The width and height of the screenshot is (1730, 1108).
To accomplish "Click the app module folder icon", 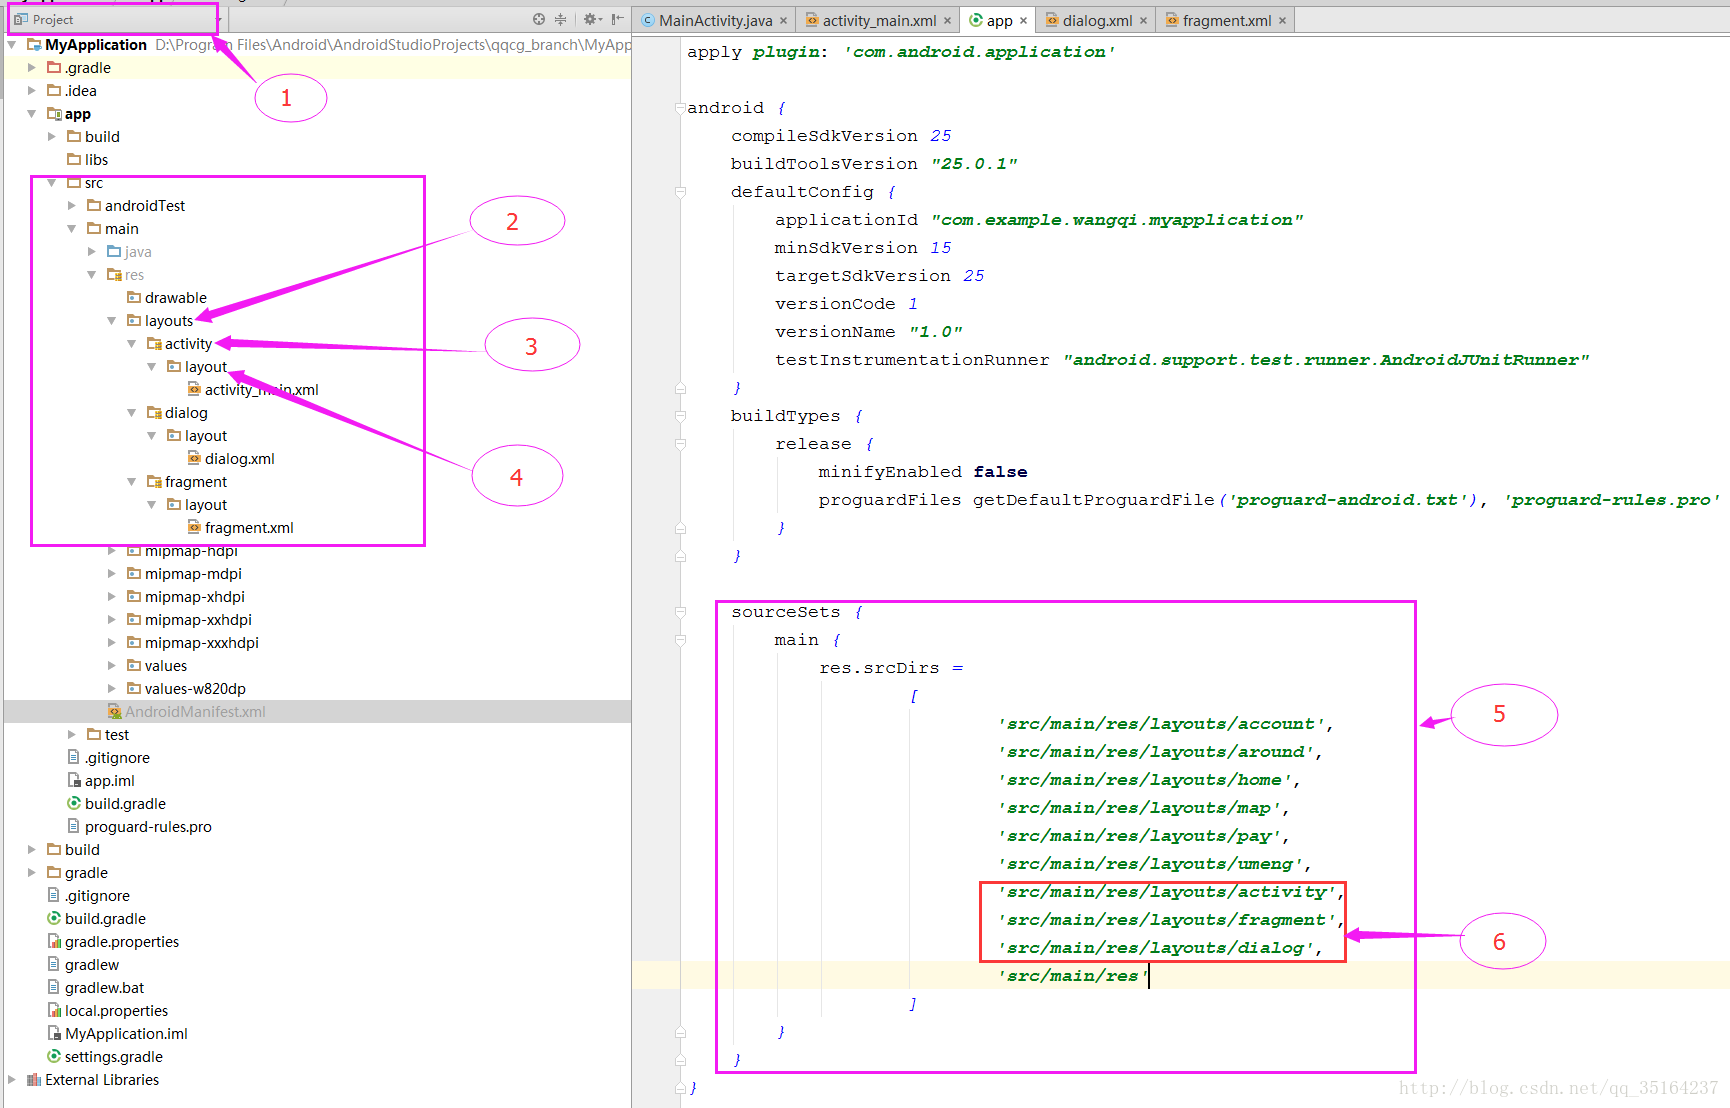I will (x=54, y=113).
